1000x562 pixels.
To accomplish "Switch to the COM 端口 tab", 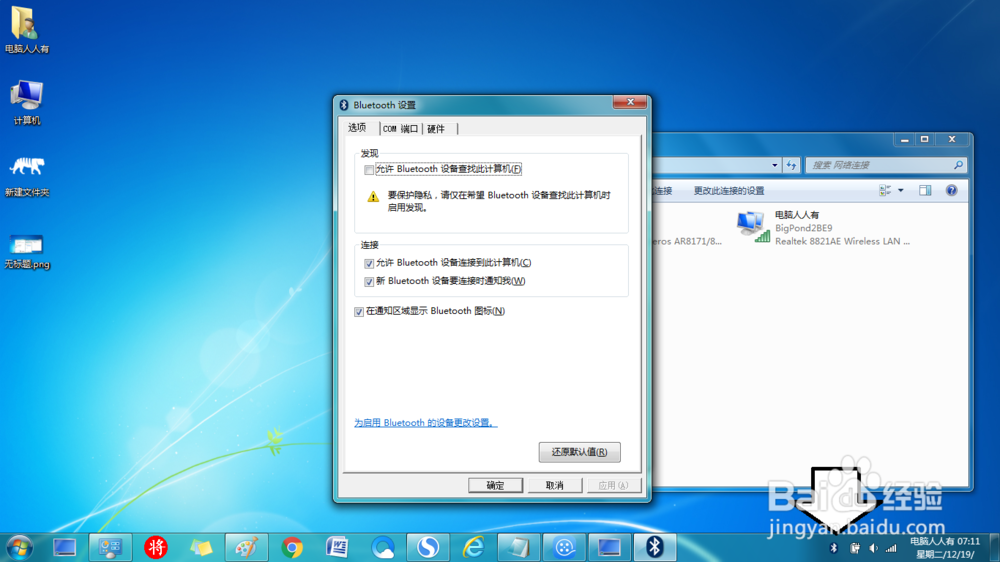I will pyautogui.click(x=401, y=129).
